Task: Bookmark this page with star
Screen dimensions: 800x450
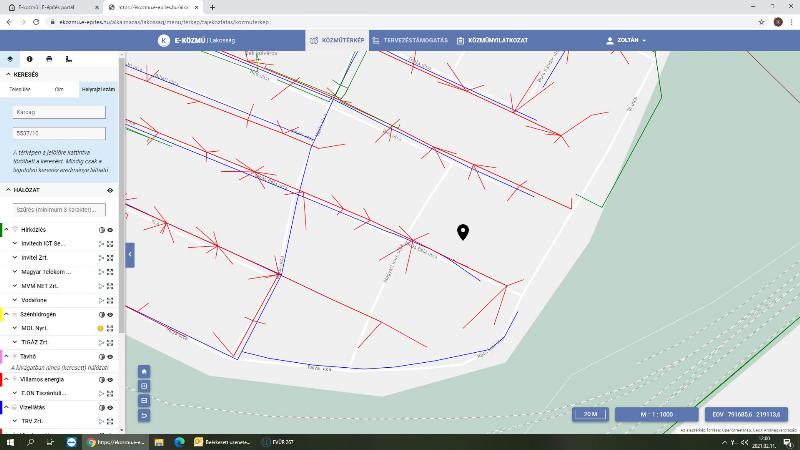Action: 761,22
